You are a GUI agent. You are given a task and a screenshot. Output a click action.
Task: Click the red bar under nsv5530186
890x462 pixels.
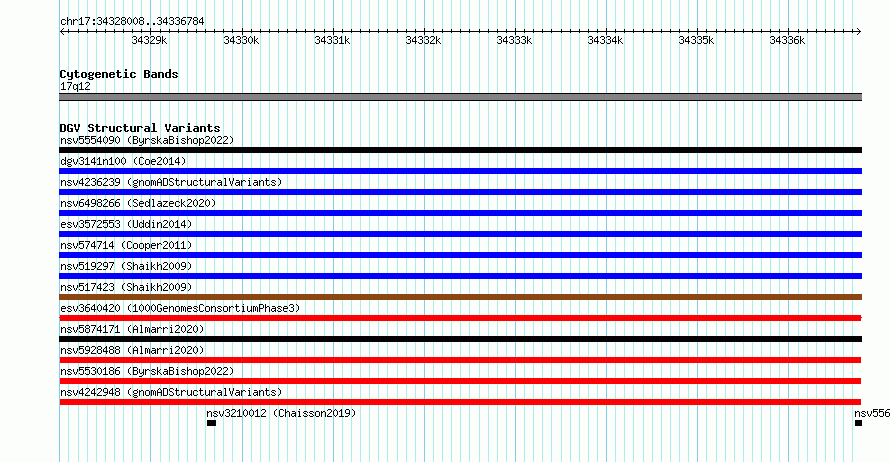pyautogui.click(x=460, y=381)
